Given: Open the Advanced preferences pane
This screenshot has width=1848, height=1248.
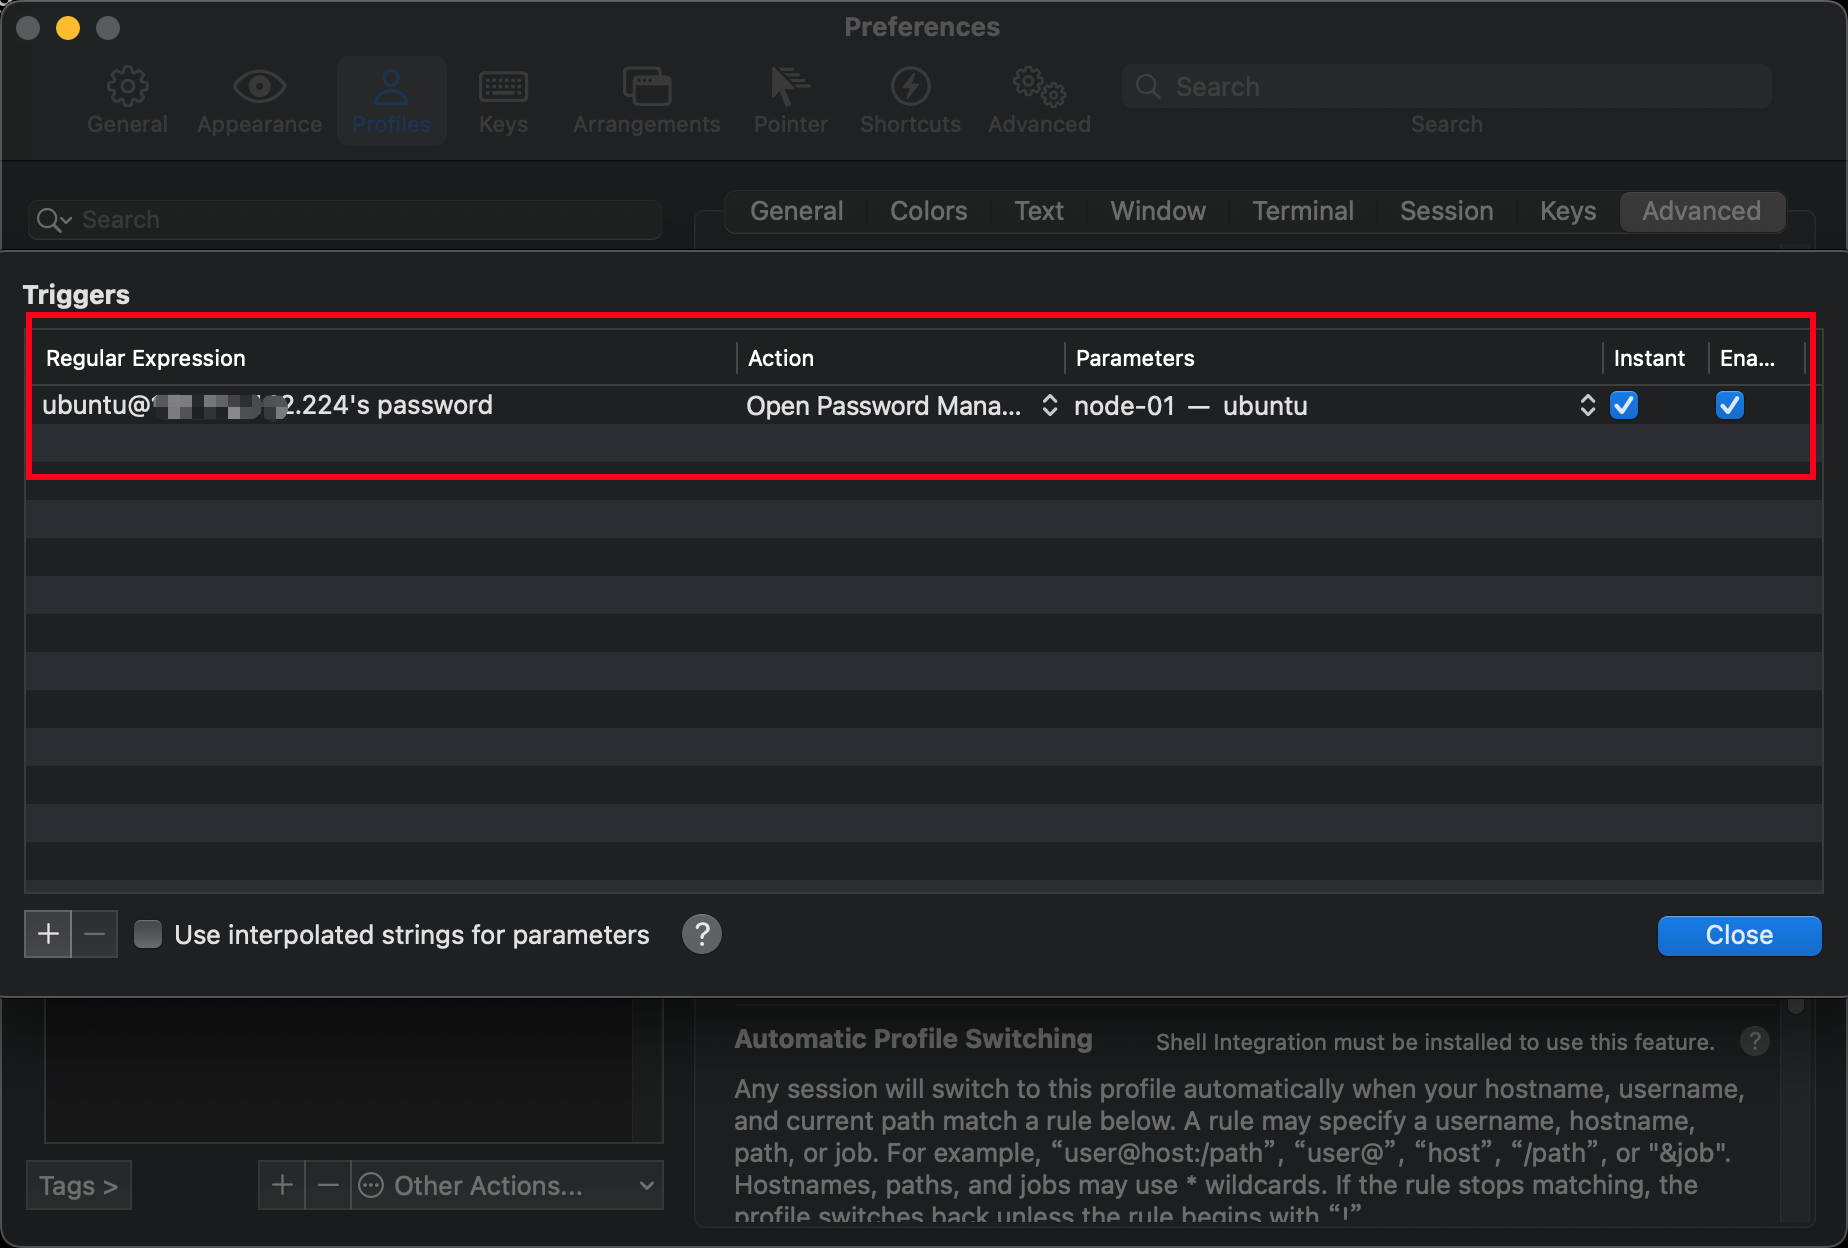Looking at the screenshot, I should coord(1038,100).
